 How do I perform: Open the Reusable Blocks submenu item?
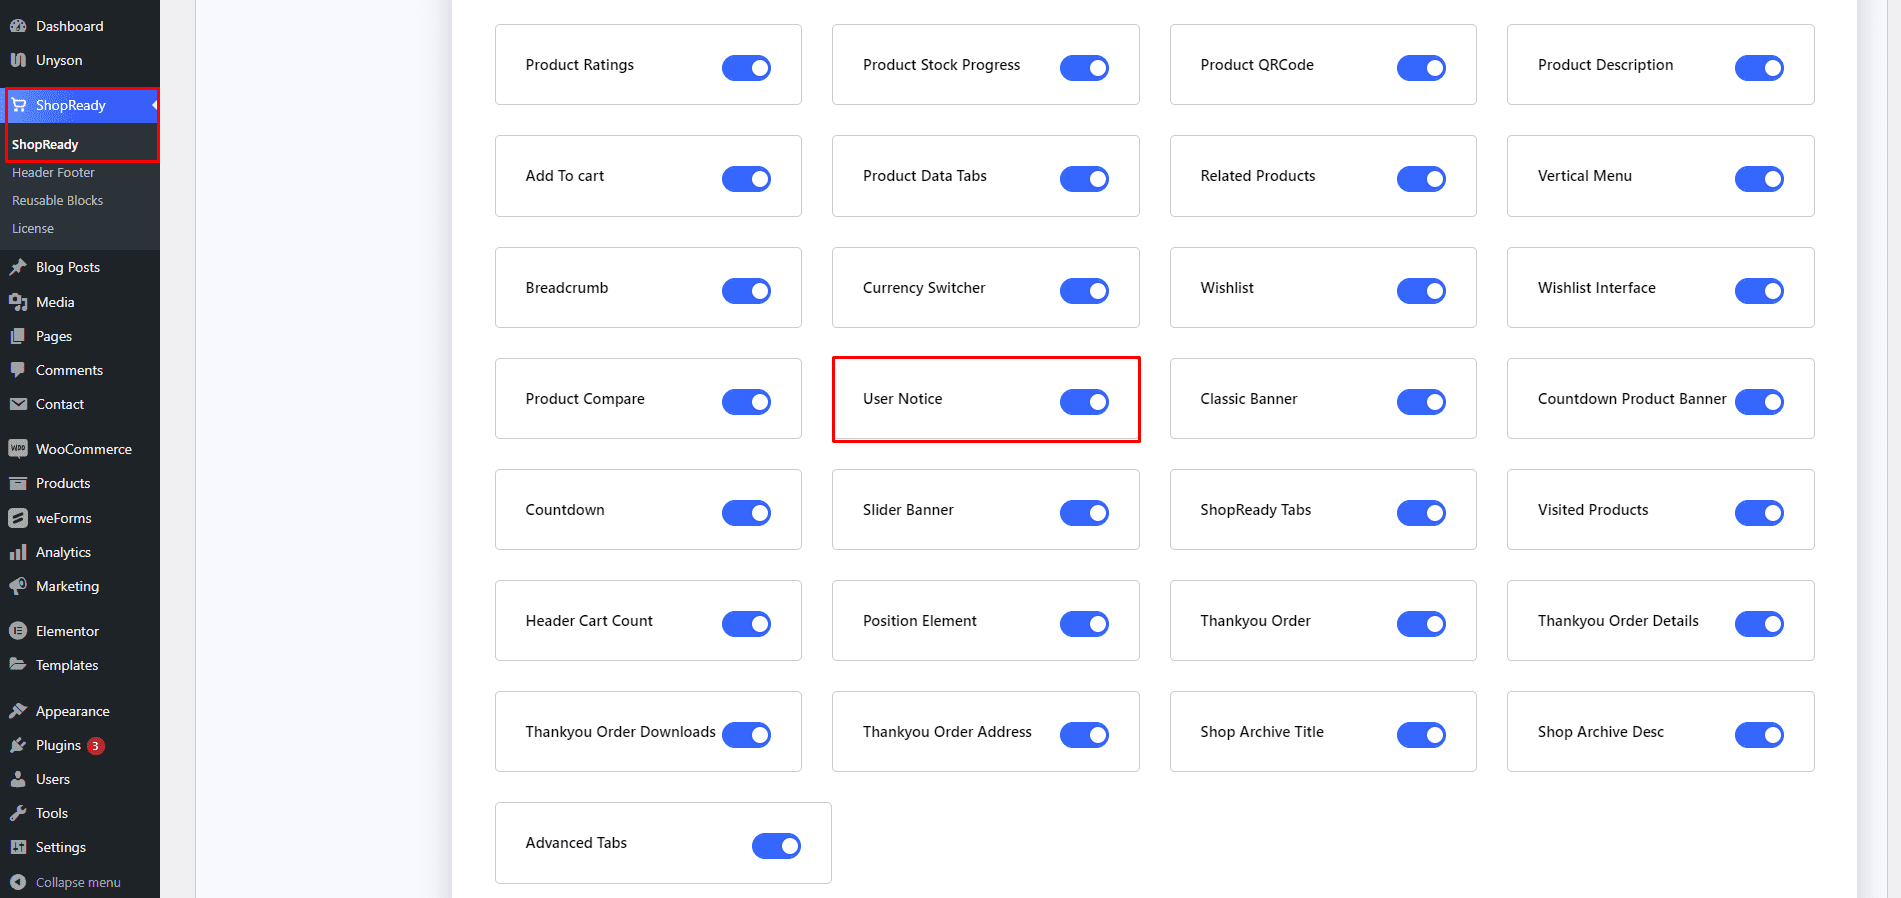pyautogui.click(x=57, y=201)
